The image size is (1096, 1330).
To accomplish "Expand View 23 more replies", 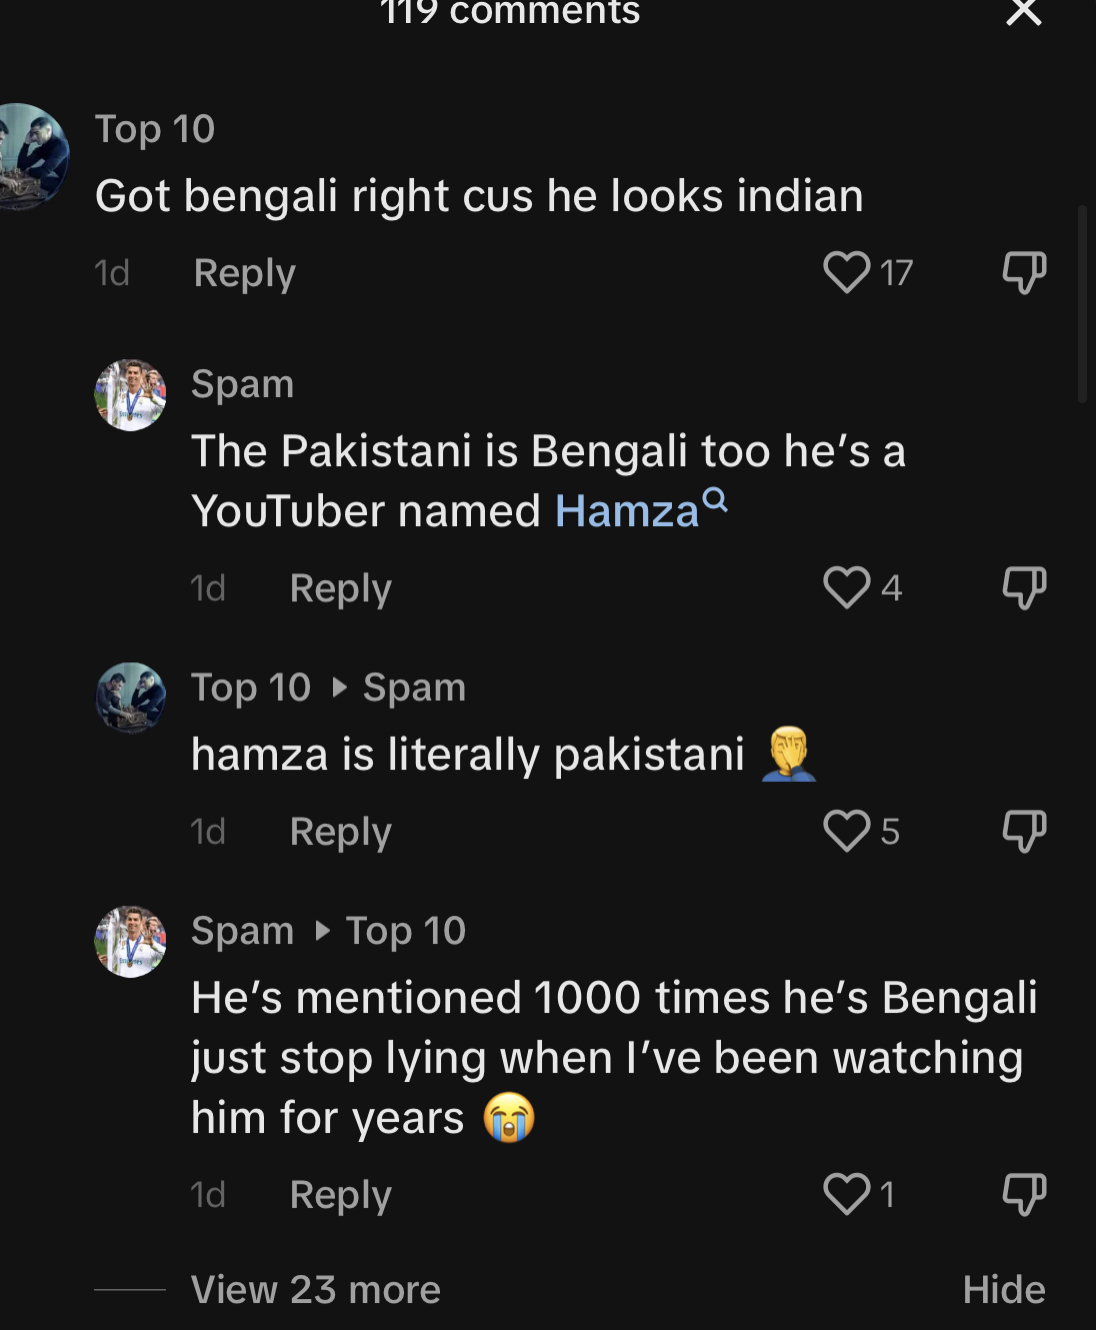I will [315, 1290].
